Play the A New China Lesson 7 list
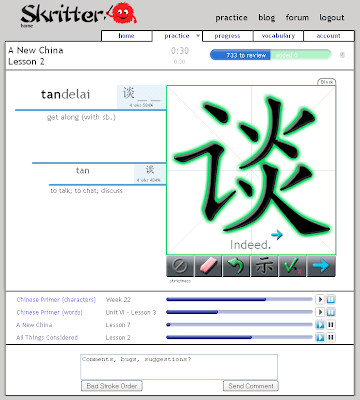Image resolution: width=360 pixels, height=400 pixels. pyautogui.click(x=320, y=325)
